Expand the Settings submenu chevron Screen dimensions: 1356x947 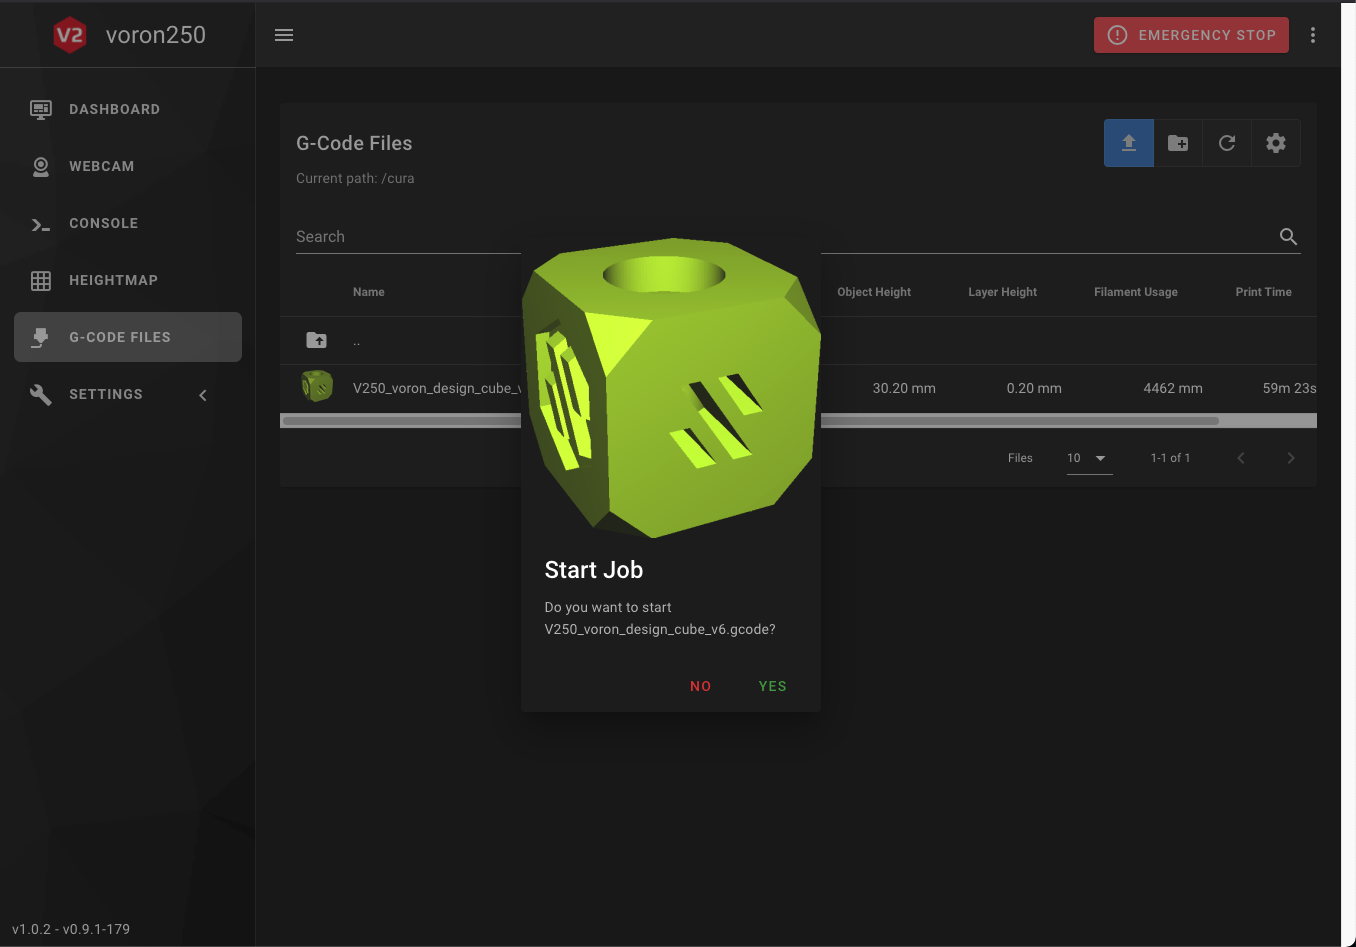coord(203,395)
